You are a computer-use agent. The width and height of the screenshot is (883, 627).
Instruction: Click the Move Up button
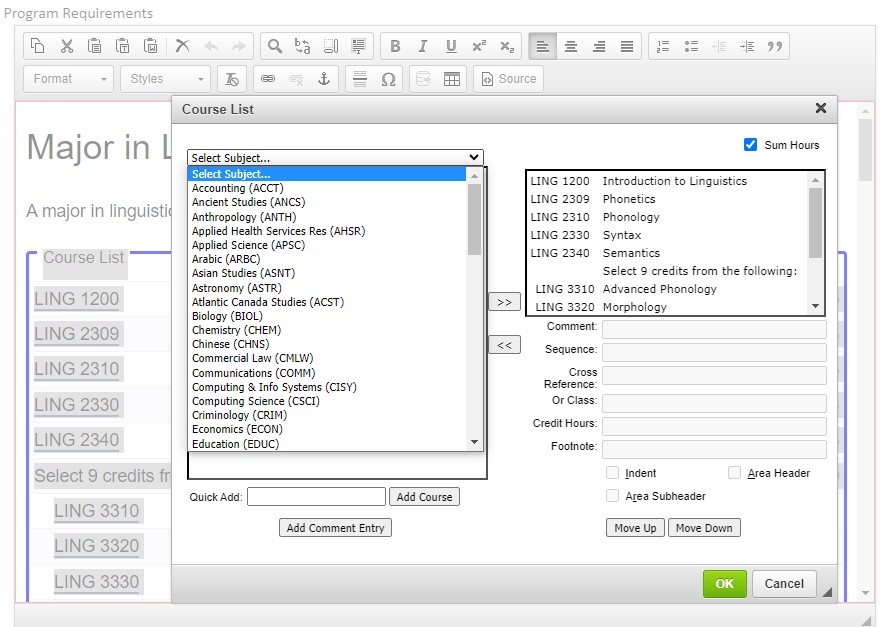click(635, 528)
